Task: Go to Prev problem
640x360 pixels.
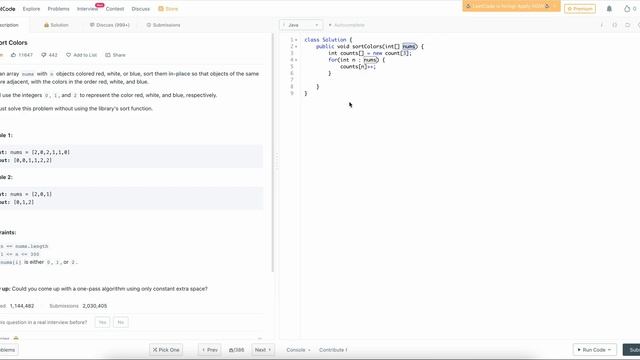Action: pos(210,350)
